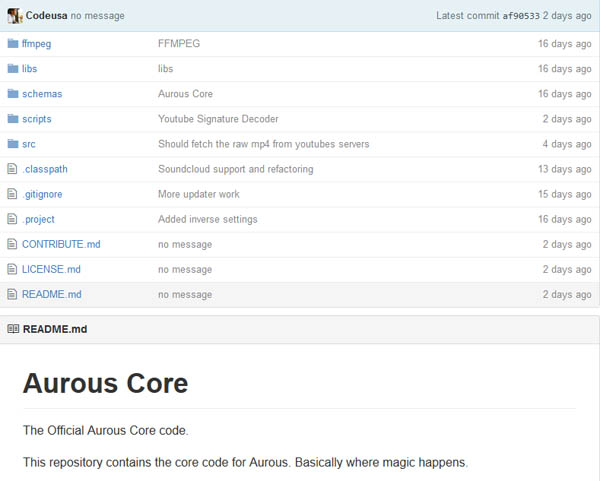The width and height of the screenshot is (600, 481).
Task: Click the CONTRIBUTE.md file icon
Action: click(12, 244)
